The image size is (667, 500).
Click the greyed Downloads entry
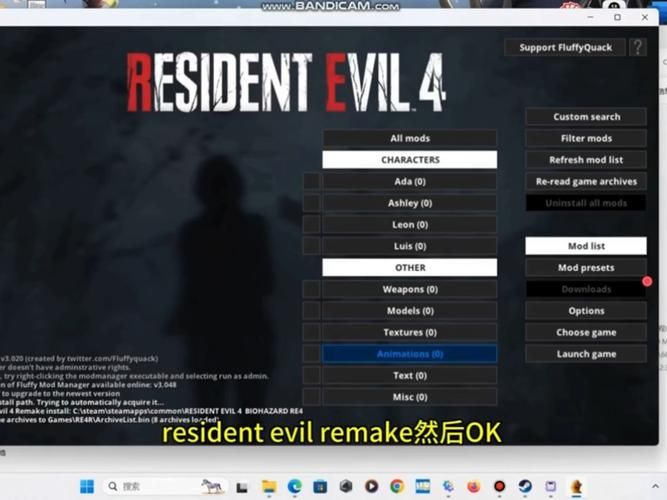pyautogui.click(x=586, y=289)
